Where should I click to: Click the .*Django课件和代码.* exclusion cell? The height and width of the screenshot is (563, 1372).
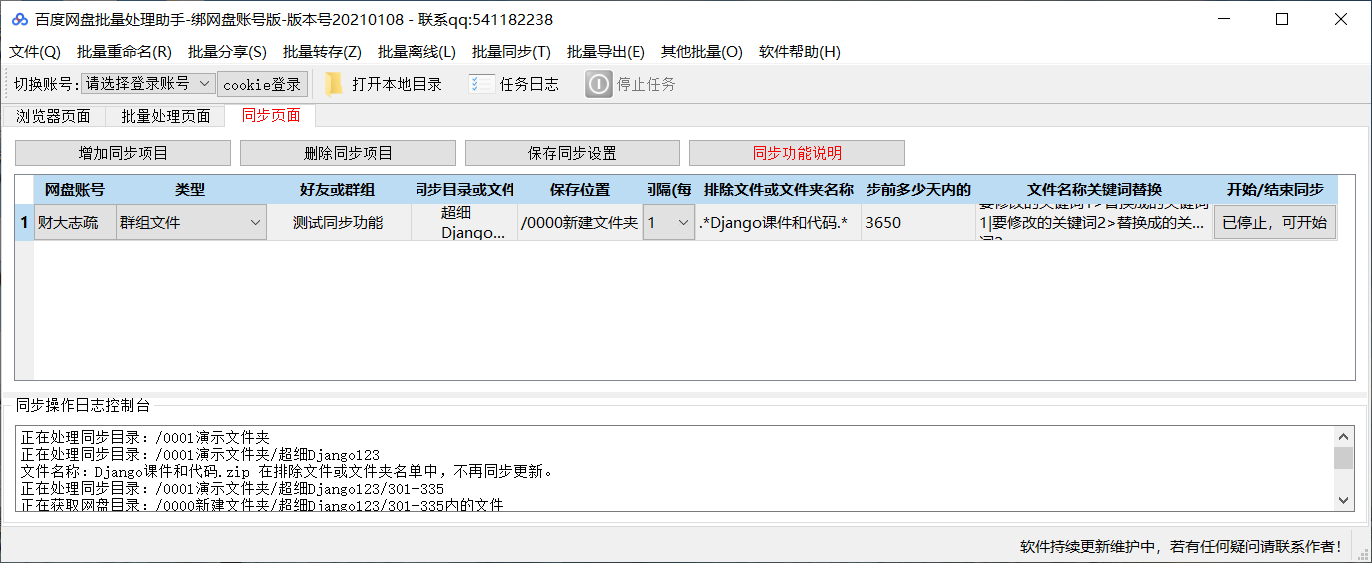point(779,222)
